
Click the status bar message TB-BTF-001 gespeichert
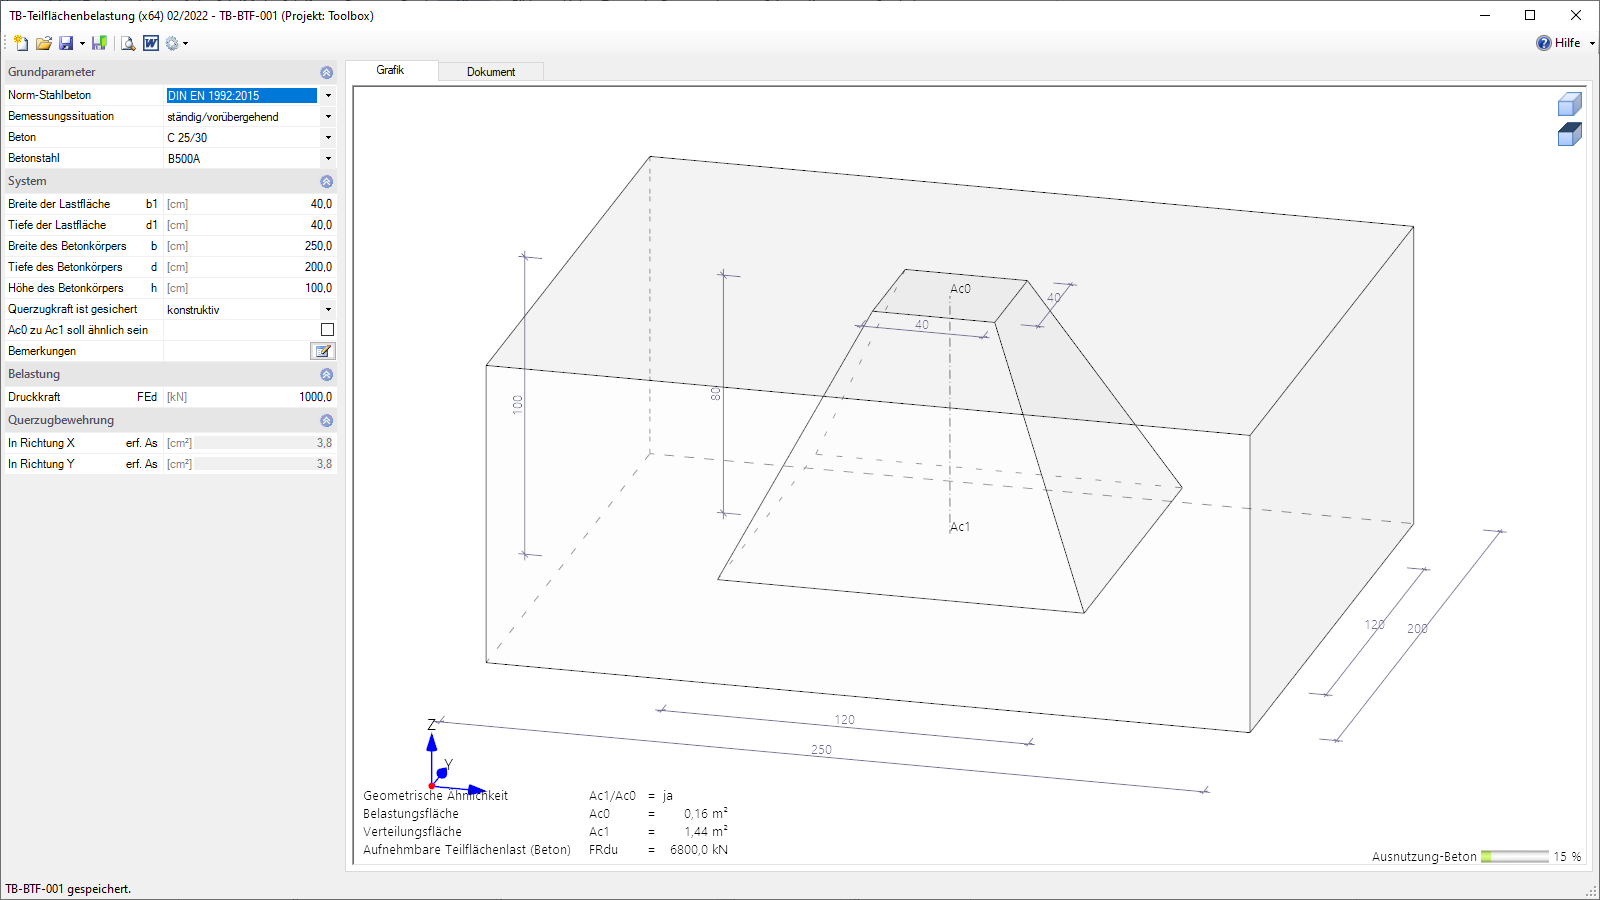[x=68, y=889]
